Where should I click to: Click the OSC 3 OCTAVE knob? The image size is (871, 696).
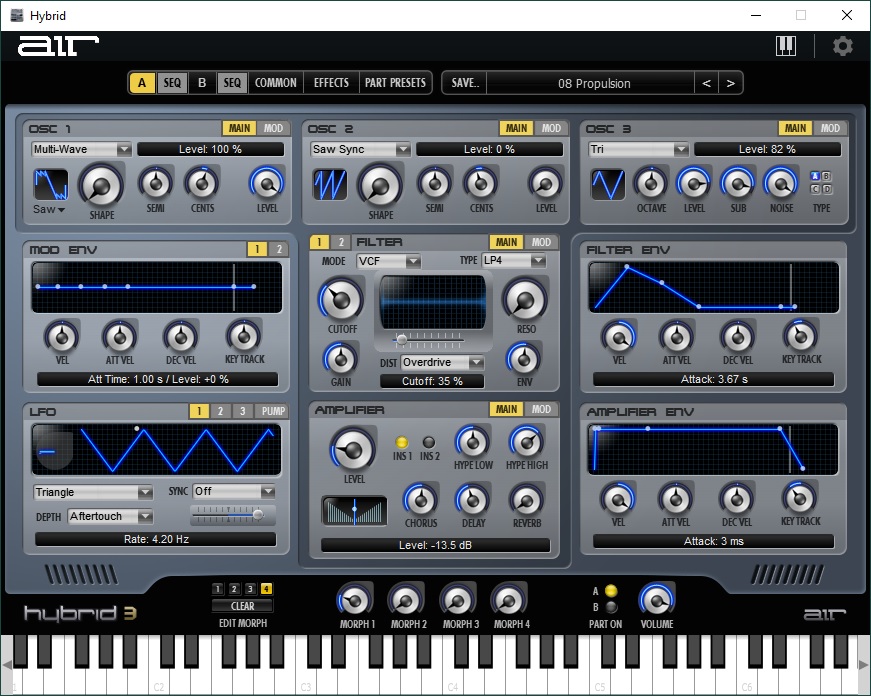pyautogui.click(x=651, y=183)
